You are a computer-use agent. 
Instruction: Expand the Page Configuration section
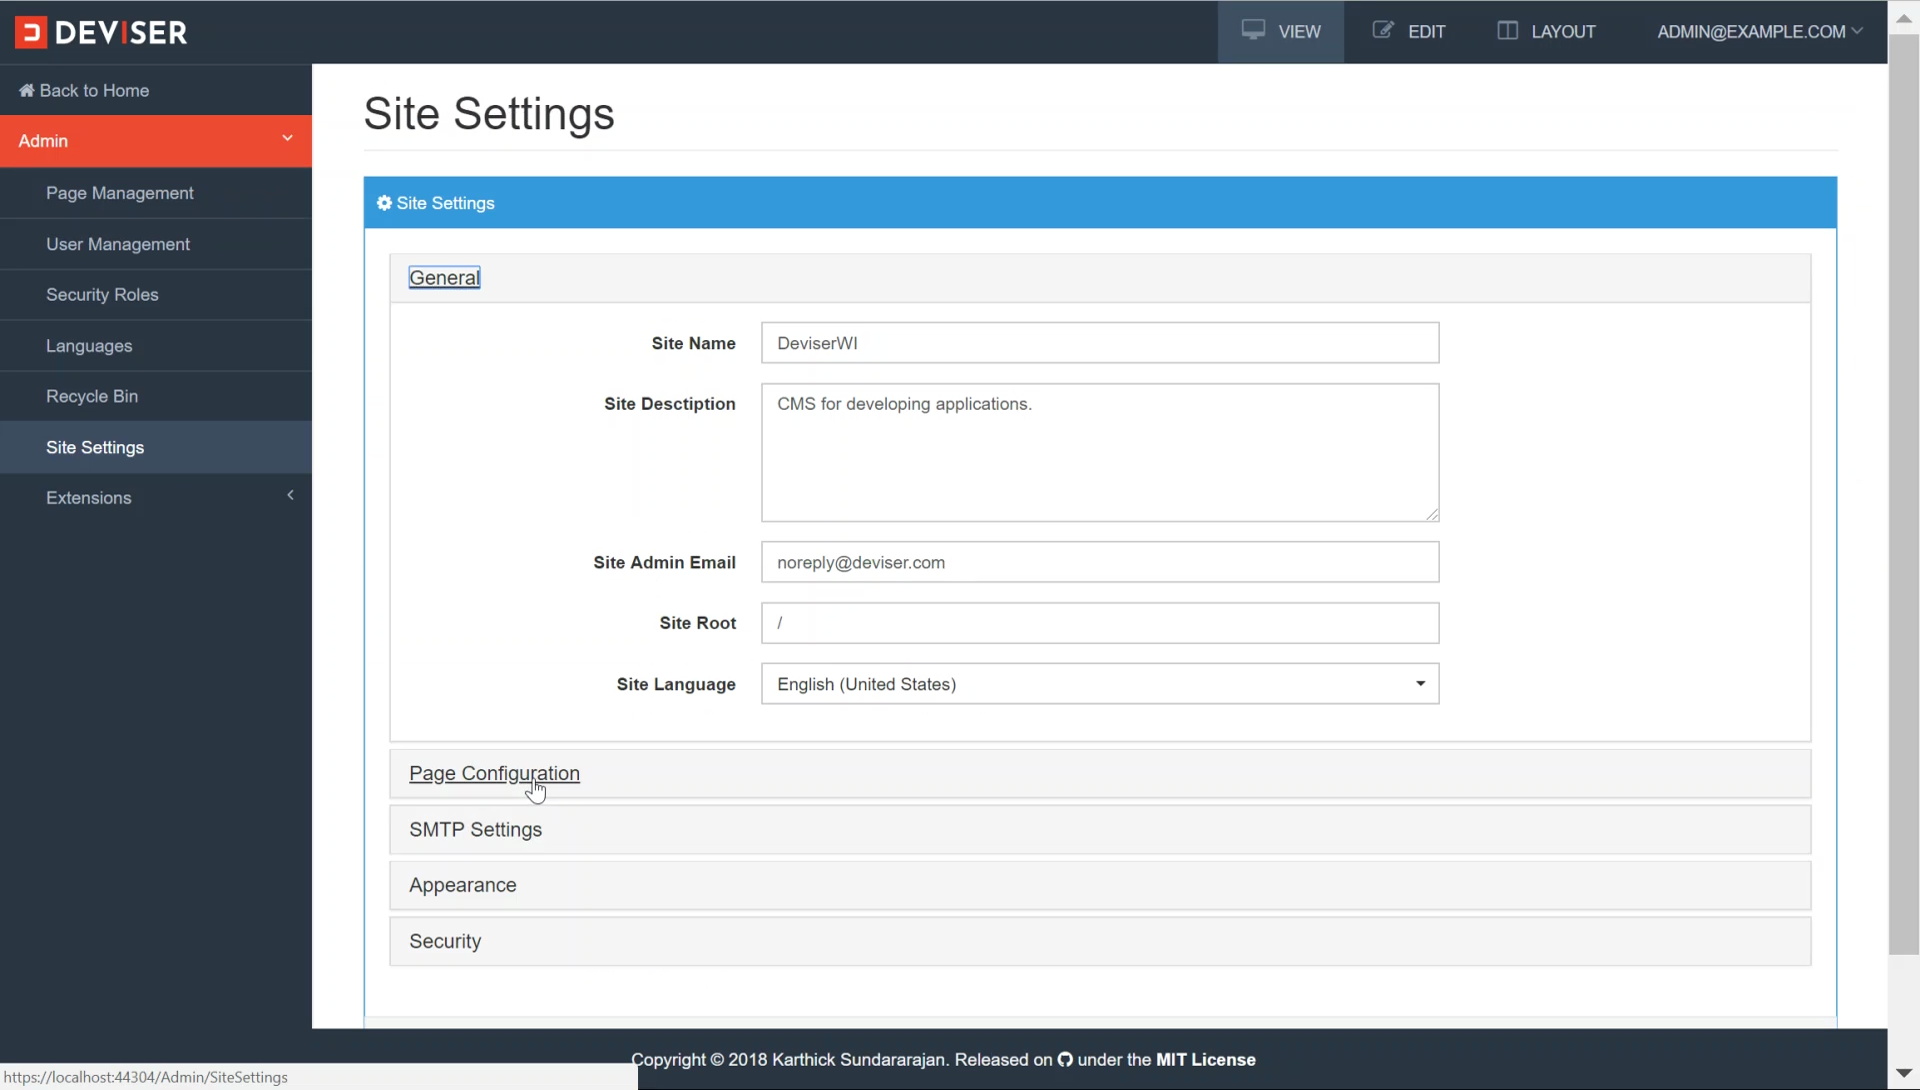(494, 773)
